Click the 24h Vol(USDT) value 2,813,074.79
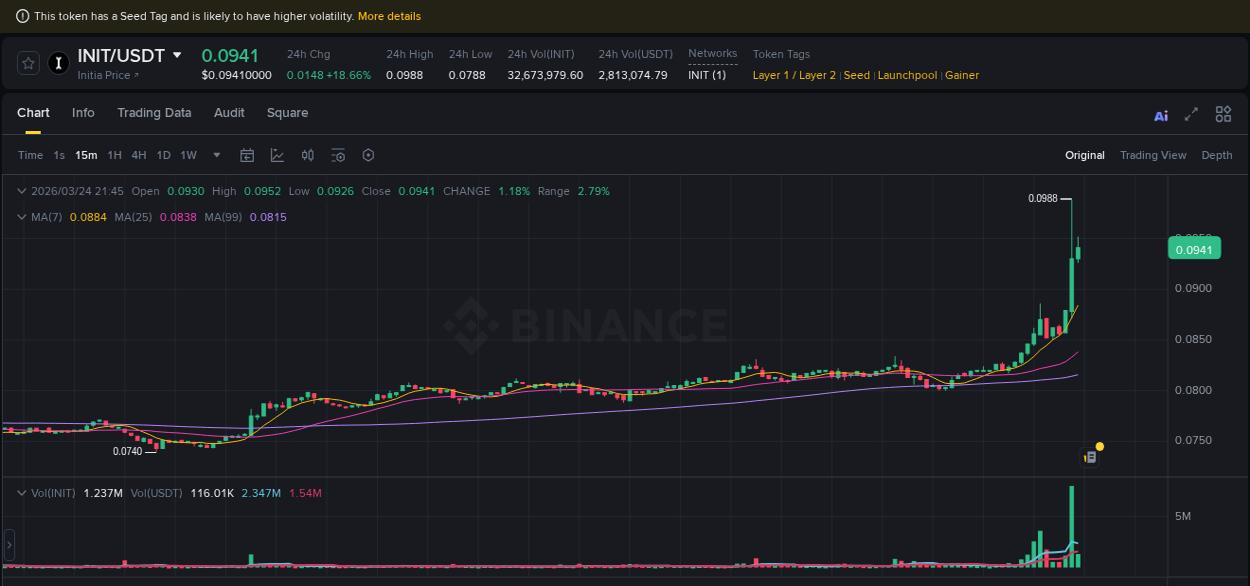Viewport: 1250px width, 586px height. (x=633, y=75)
